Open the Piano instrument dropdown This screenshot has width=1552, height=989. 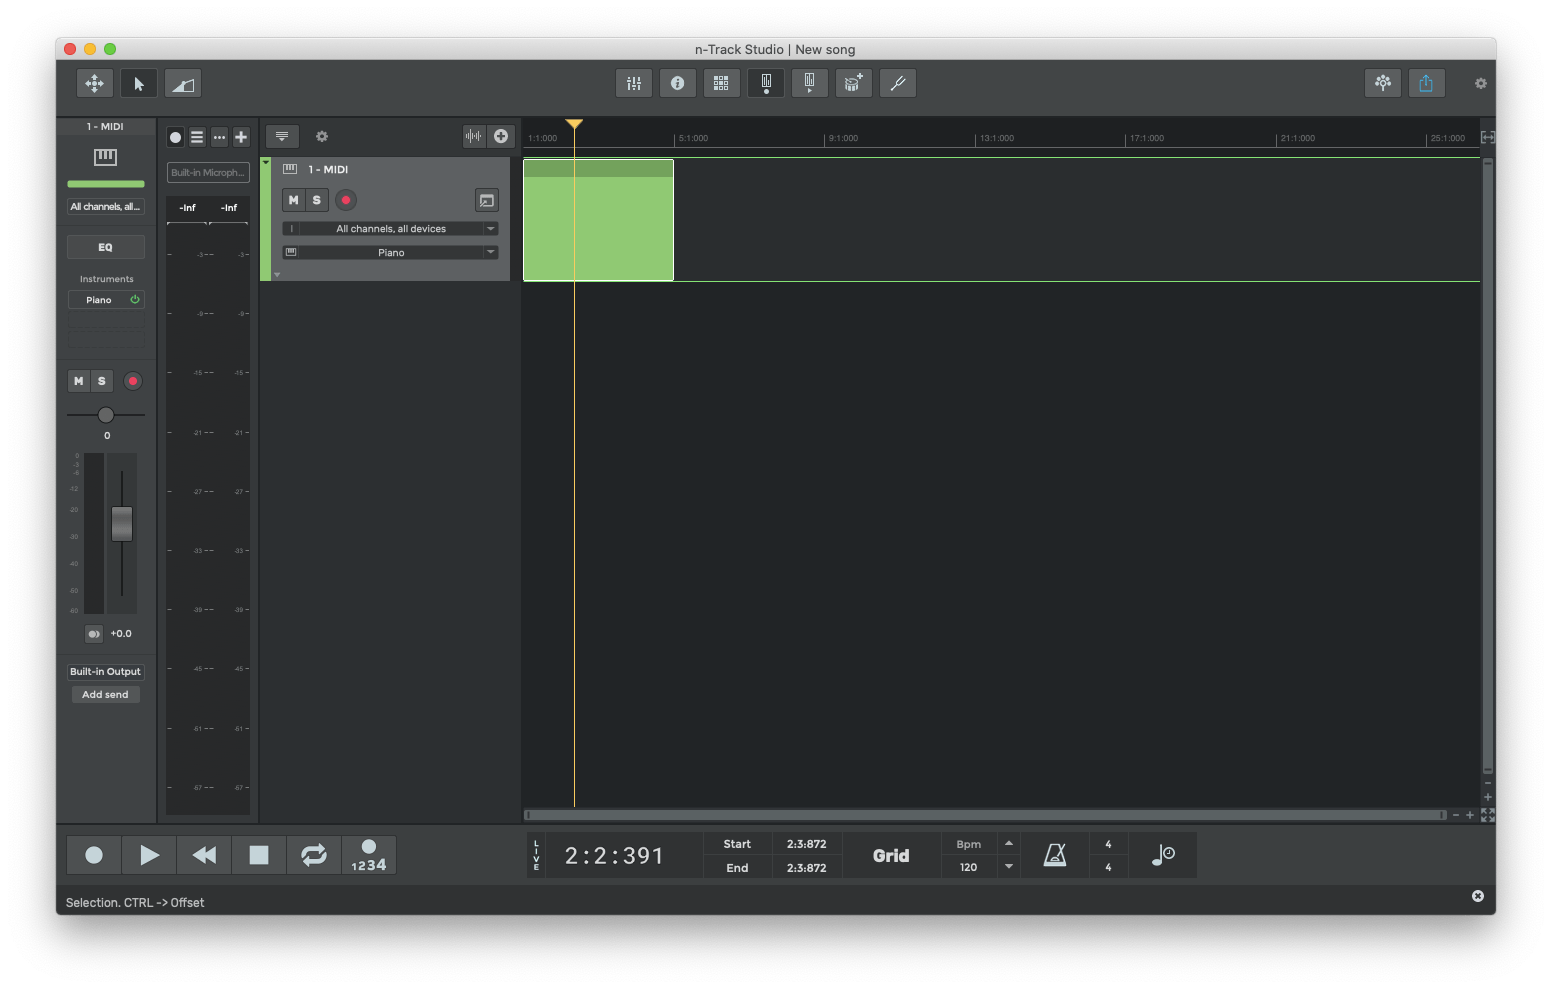[390, 252]
